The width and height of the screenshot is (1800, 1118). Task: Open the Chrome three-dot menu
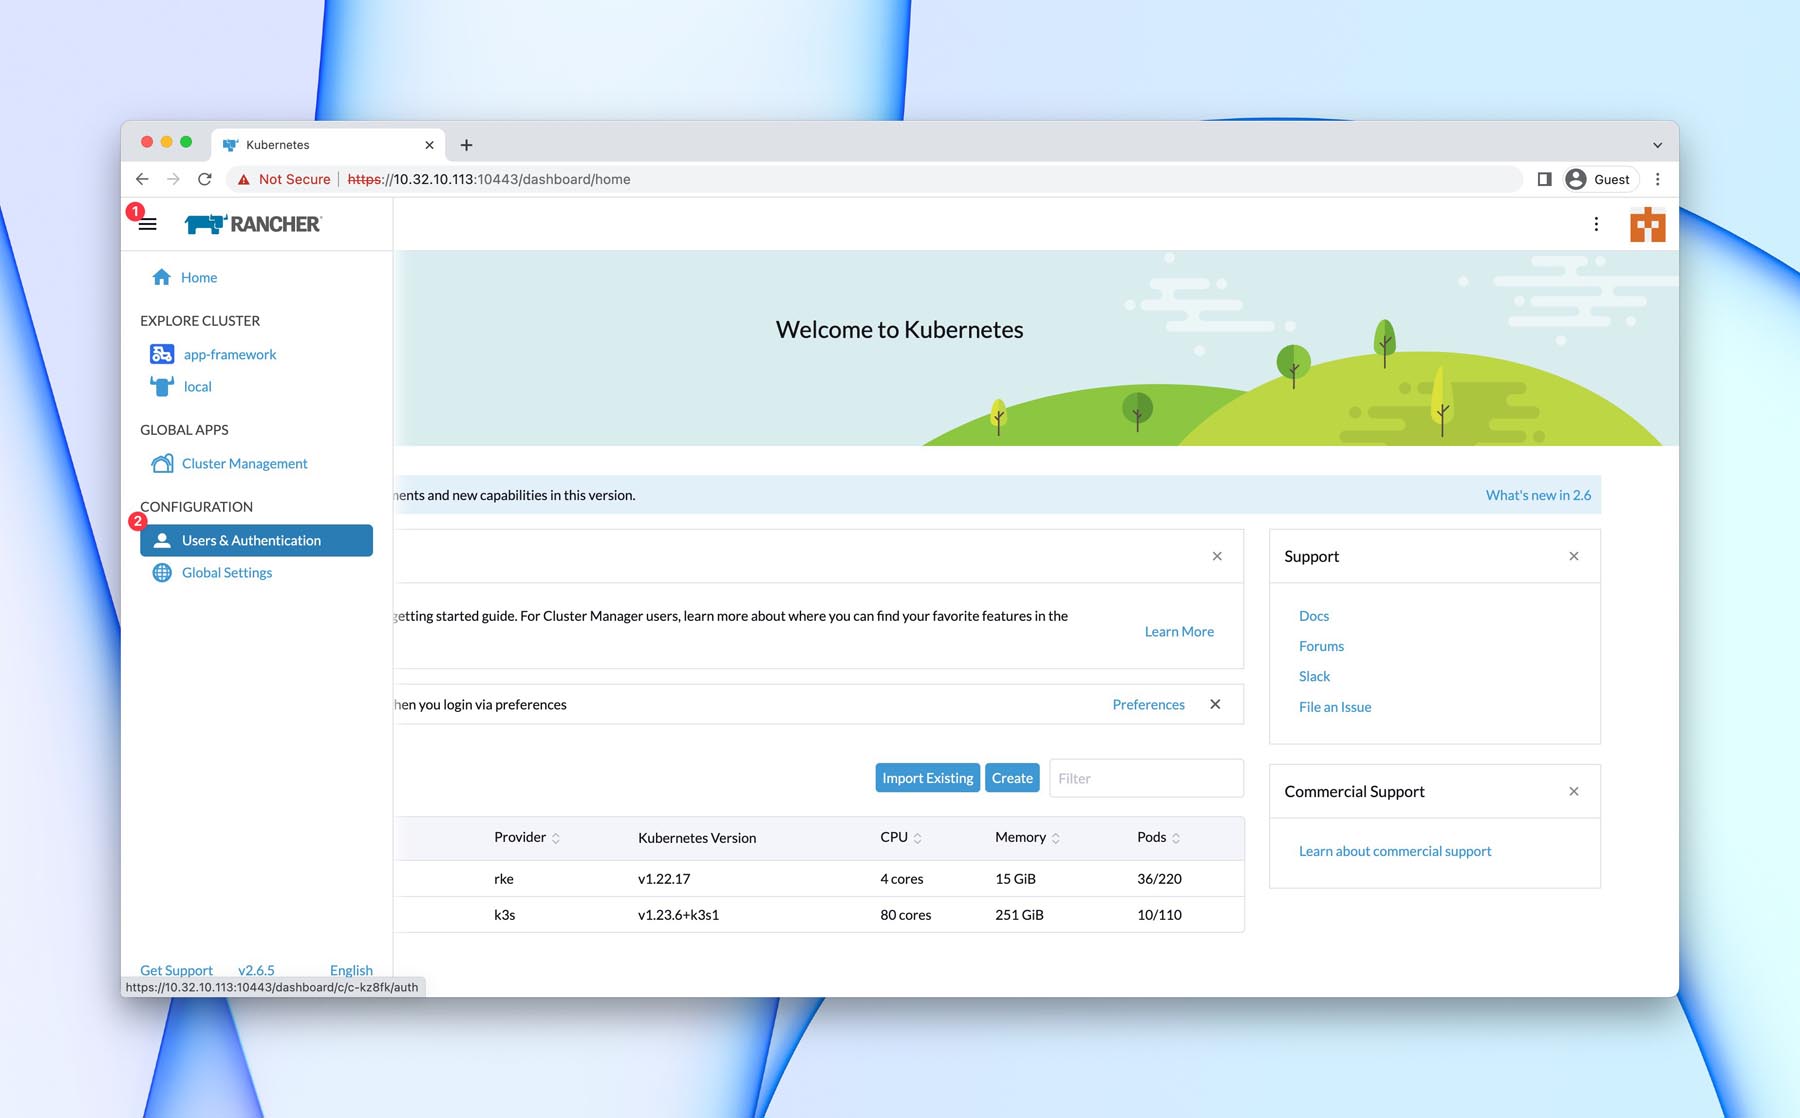[1658, 179]
